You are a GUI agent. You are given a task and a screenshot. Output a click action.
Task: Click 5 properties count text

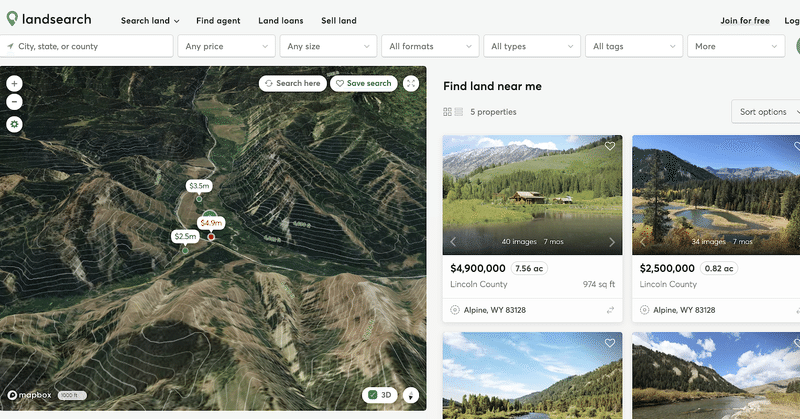493,112
